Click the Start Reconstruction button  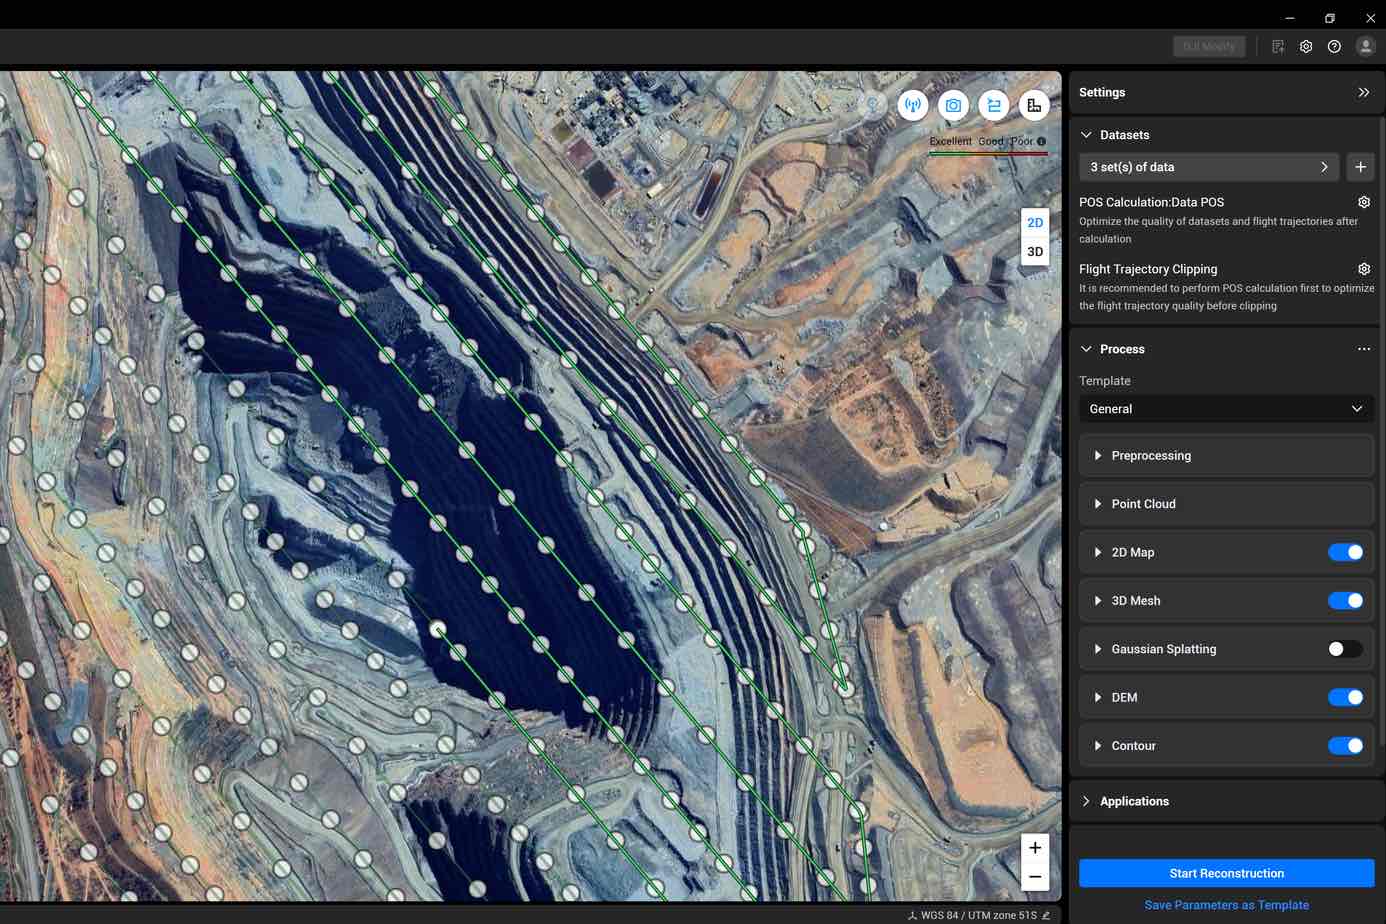coord(1226,873)
